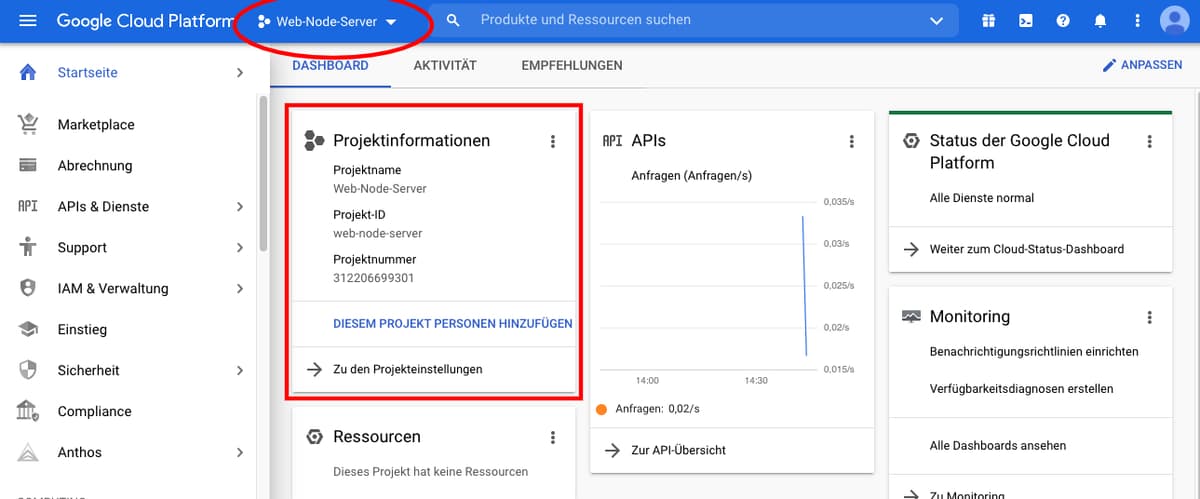
Task: Expand the Anthos submenu chevron
Action: tap(239, 453)
